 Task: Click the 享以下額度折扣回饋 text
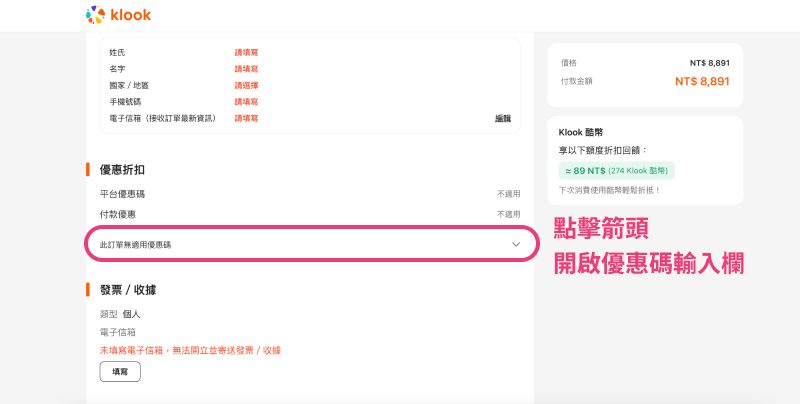tap(603, 150)
